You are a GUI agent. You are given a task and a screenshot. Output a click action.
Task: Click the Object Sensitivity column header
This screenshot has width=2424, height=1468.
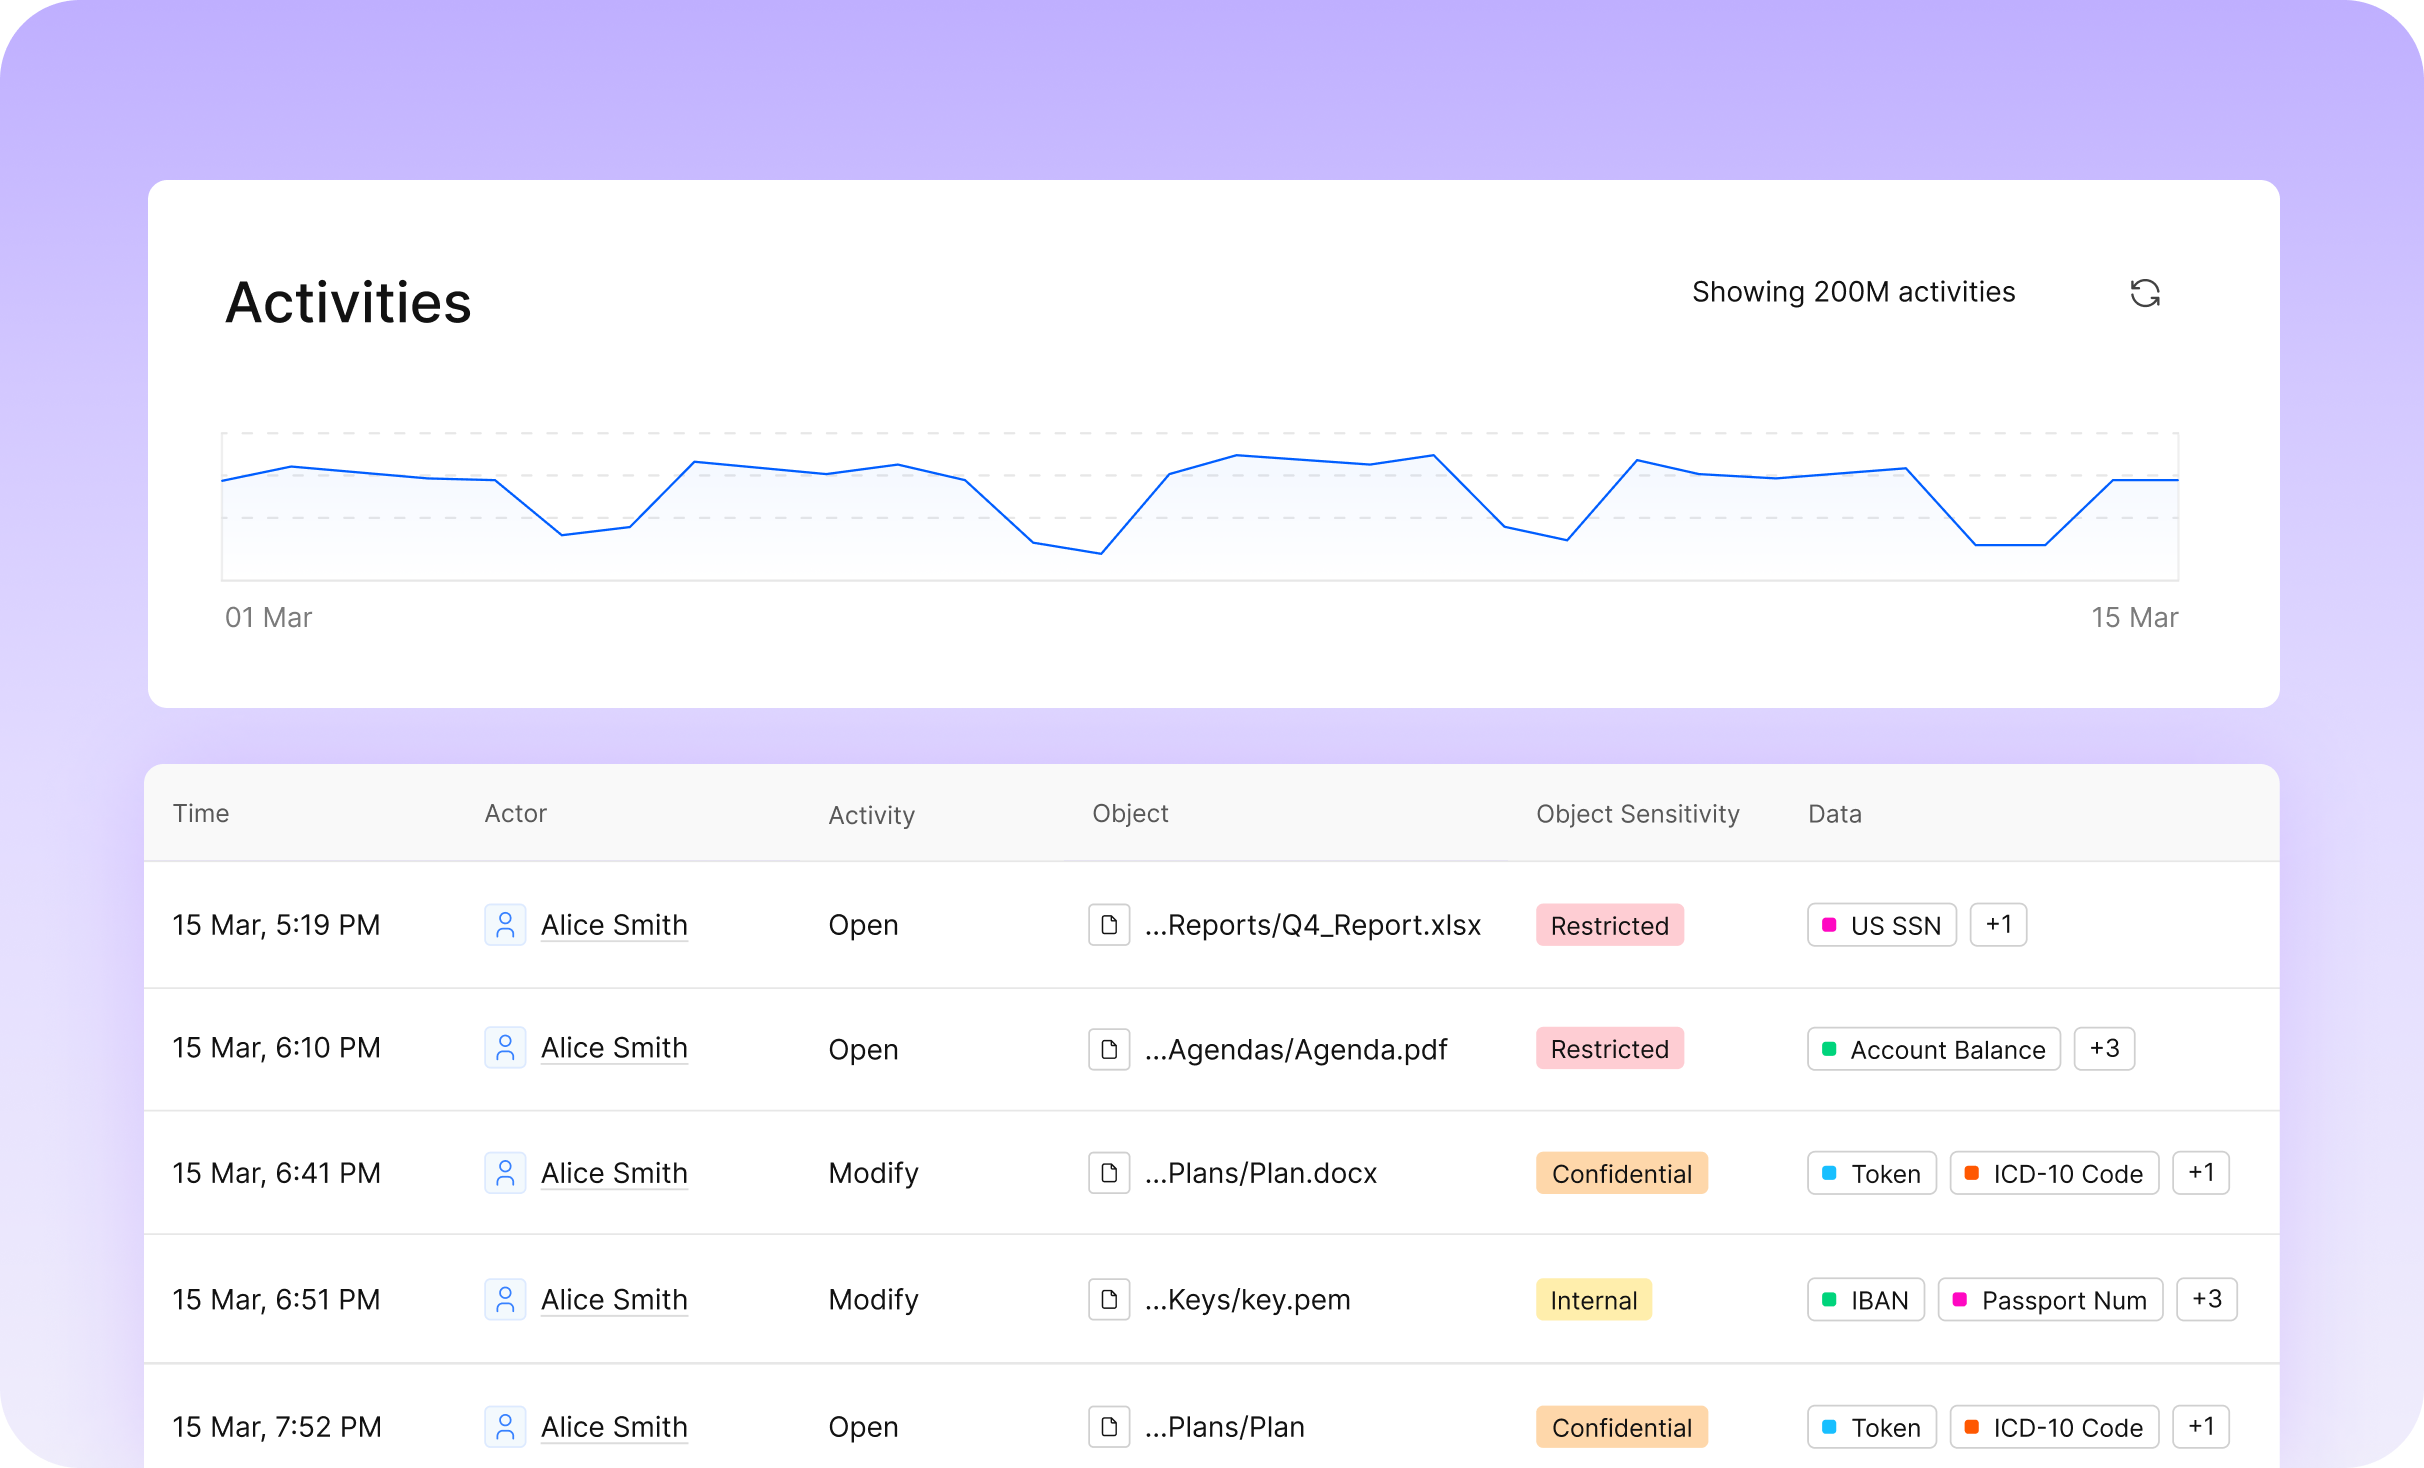point(1637,813)
